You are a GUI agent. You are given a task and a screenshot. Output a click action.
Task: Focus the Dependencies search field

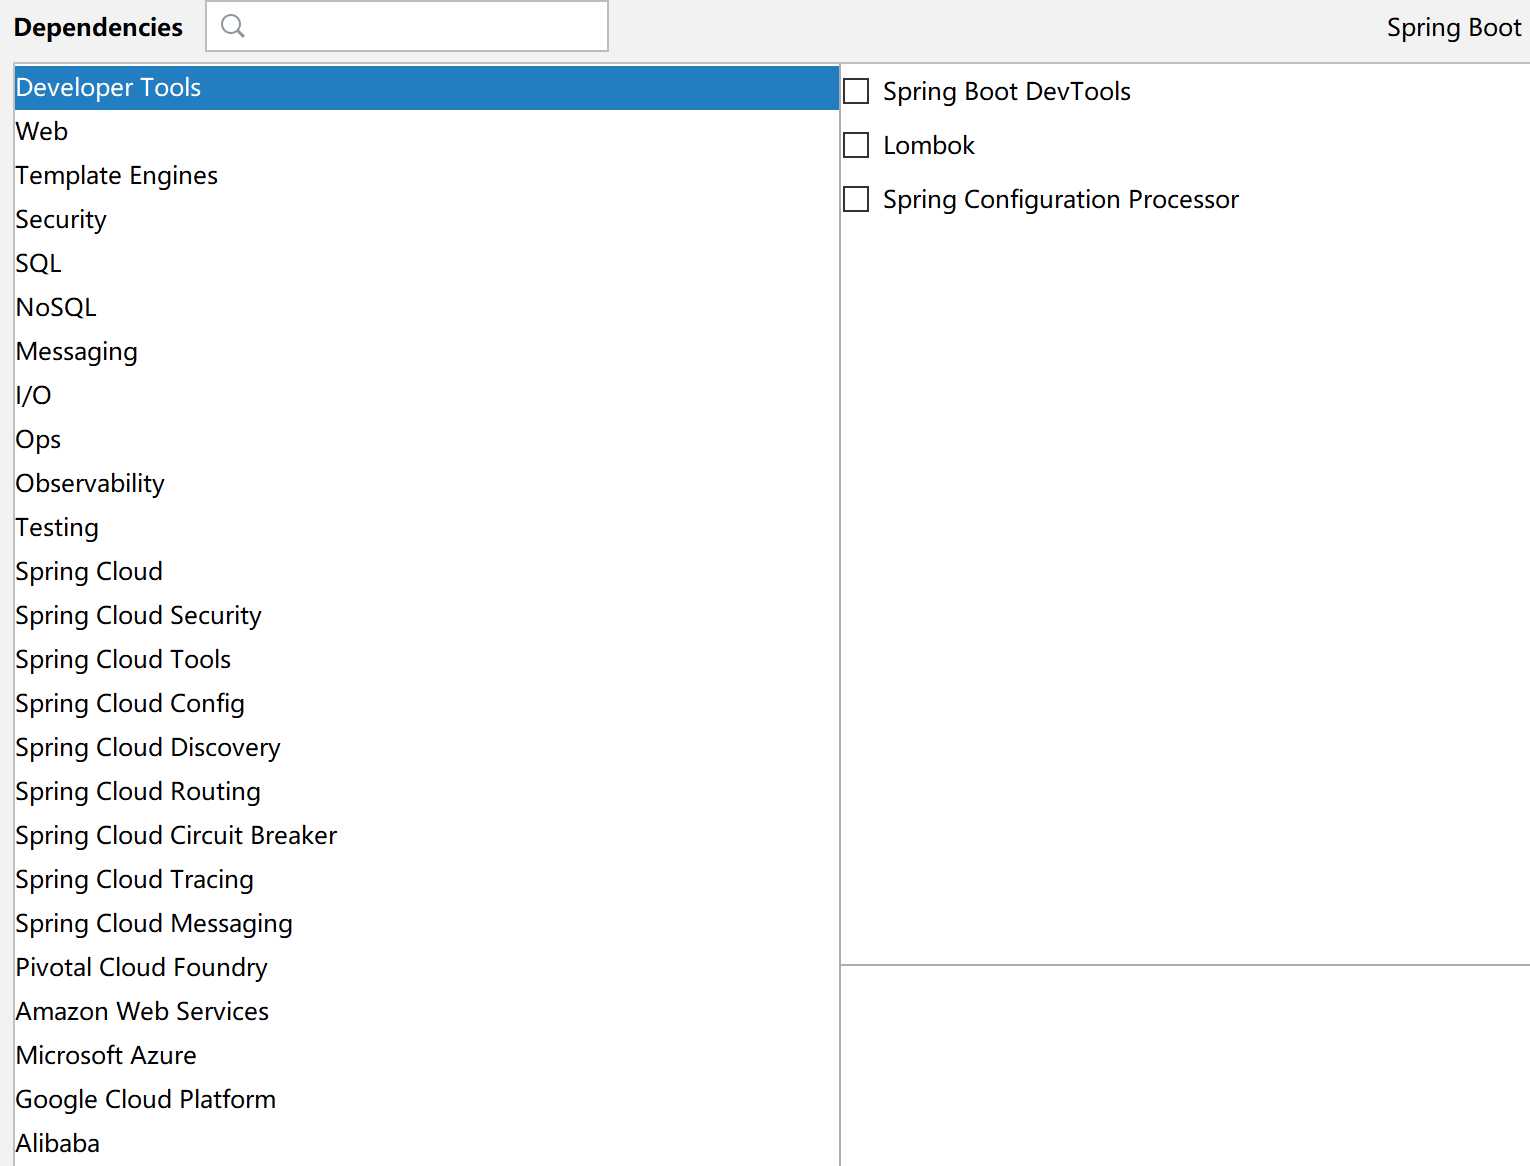tap(407, 26)
